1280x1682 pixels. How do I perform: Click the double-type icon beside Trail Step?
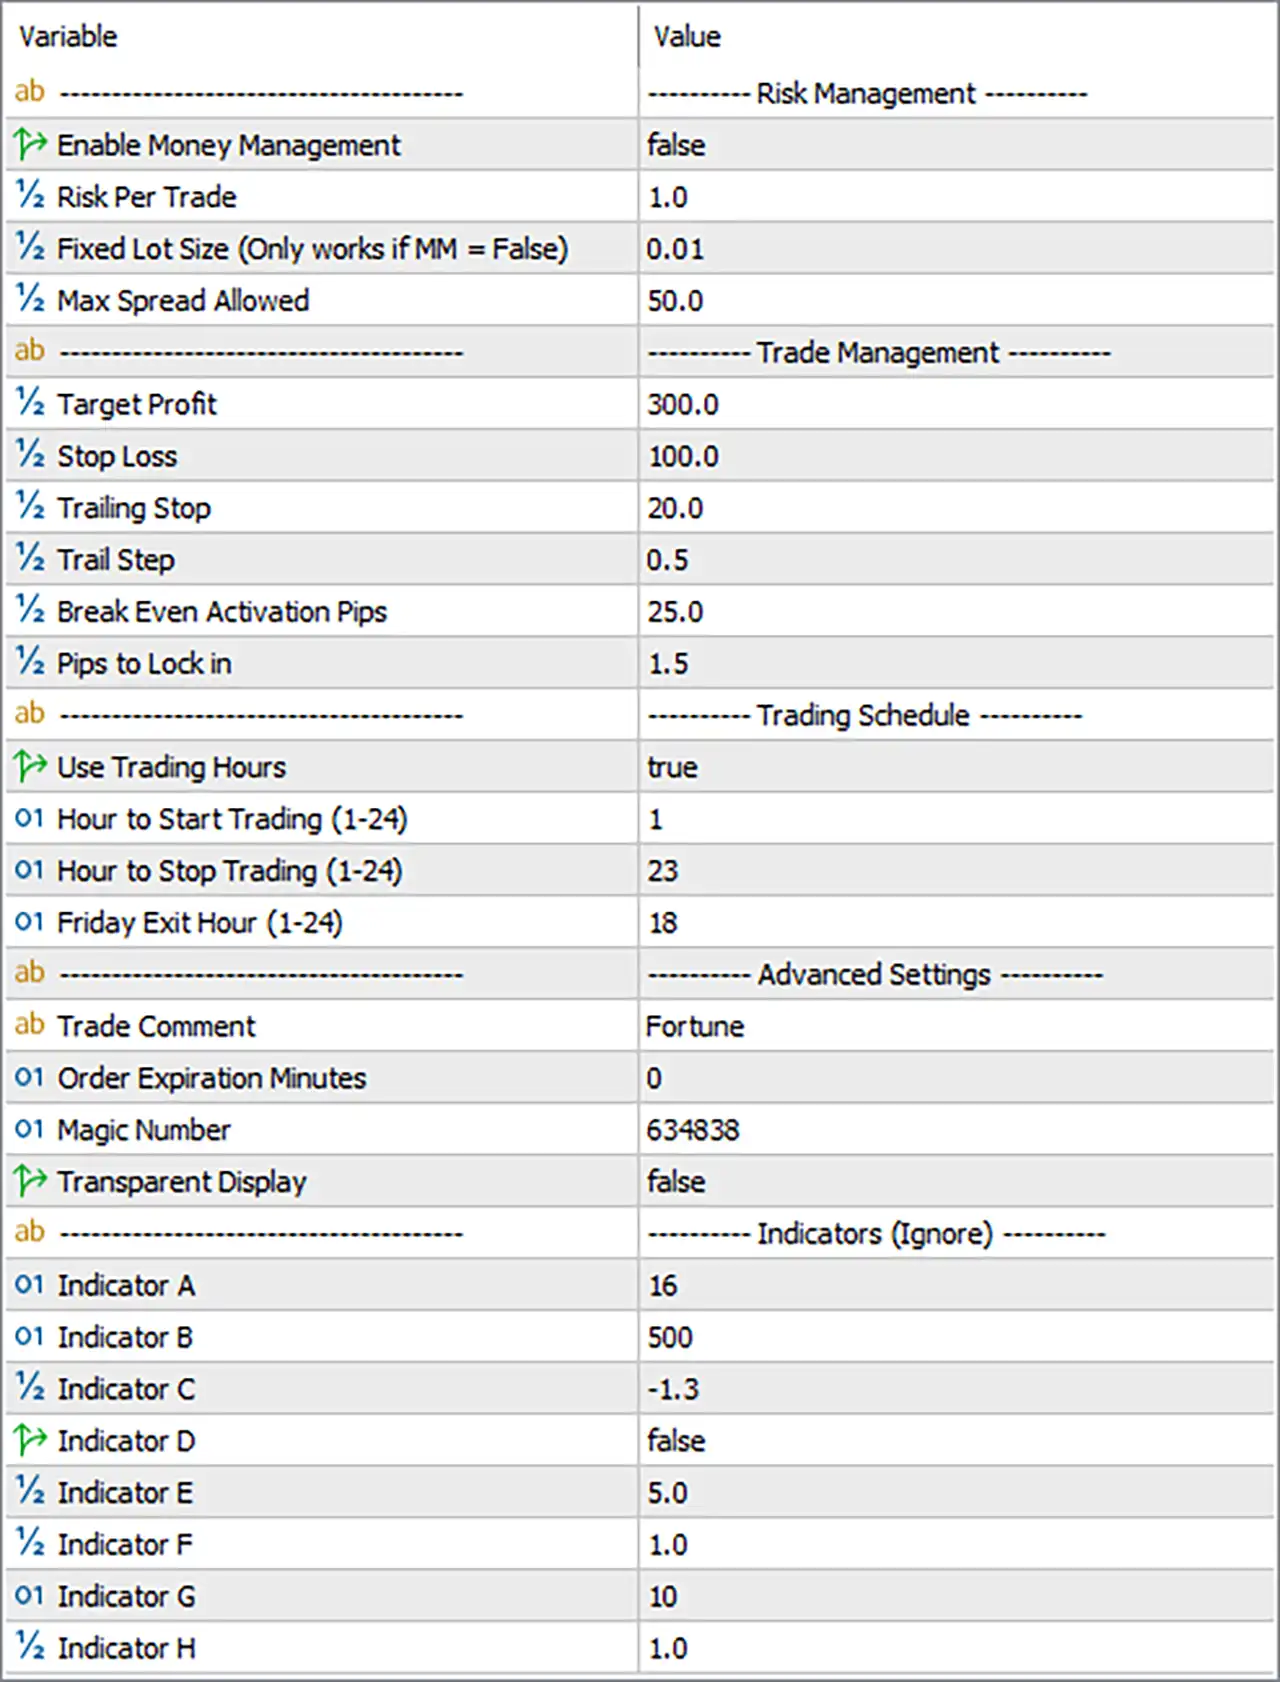[x=30, y=559]
